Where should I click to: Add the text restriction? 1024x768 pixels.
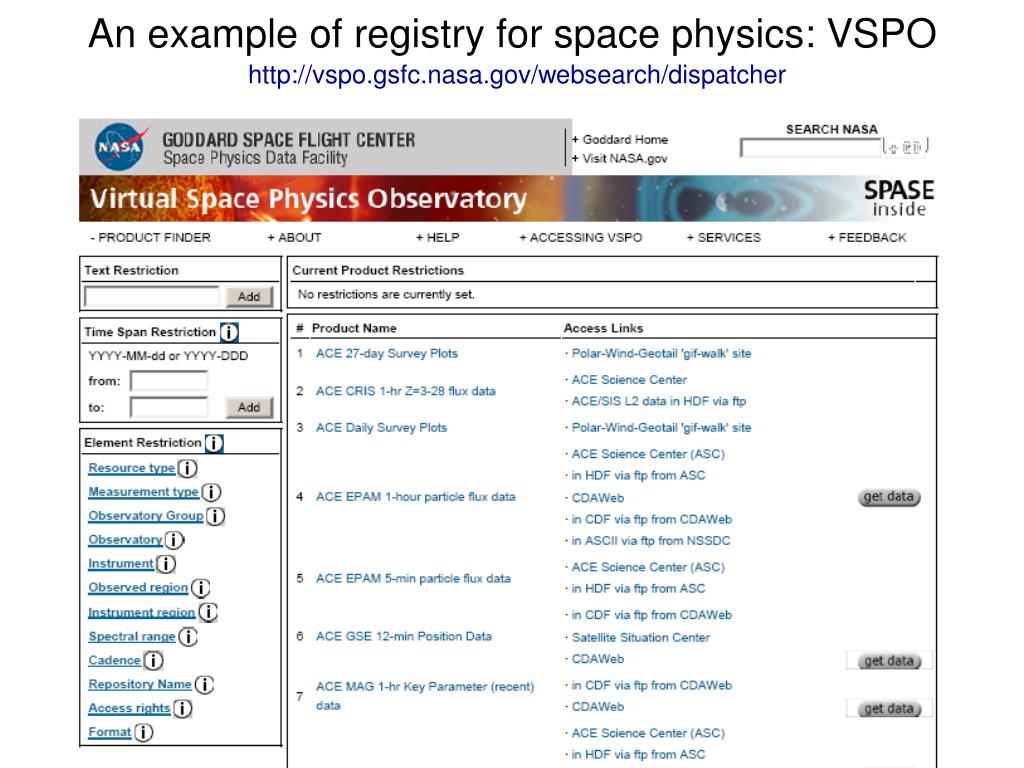click(x=249, y=296)
